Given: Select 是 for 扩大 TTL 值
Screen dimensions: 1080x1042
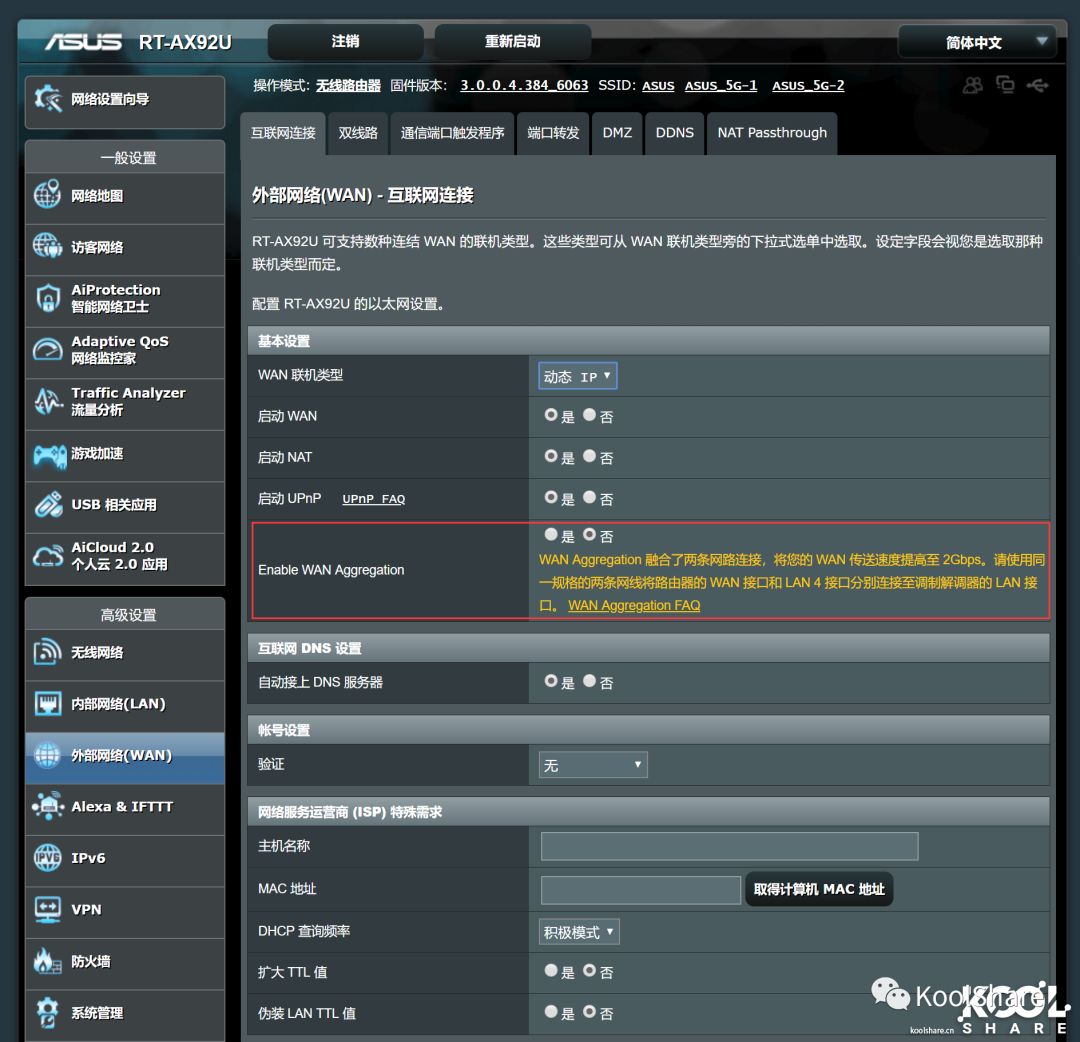Looking at the screenshot, I should pyautogui.click(x=550, y=970).
